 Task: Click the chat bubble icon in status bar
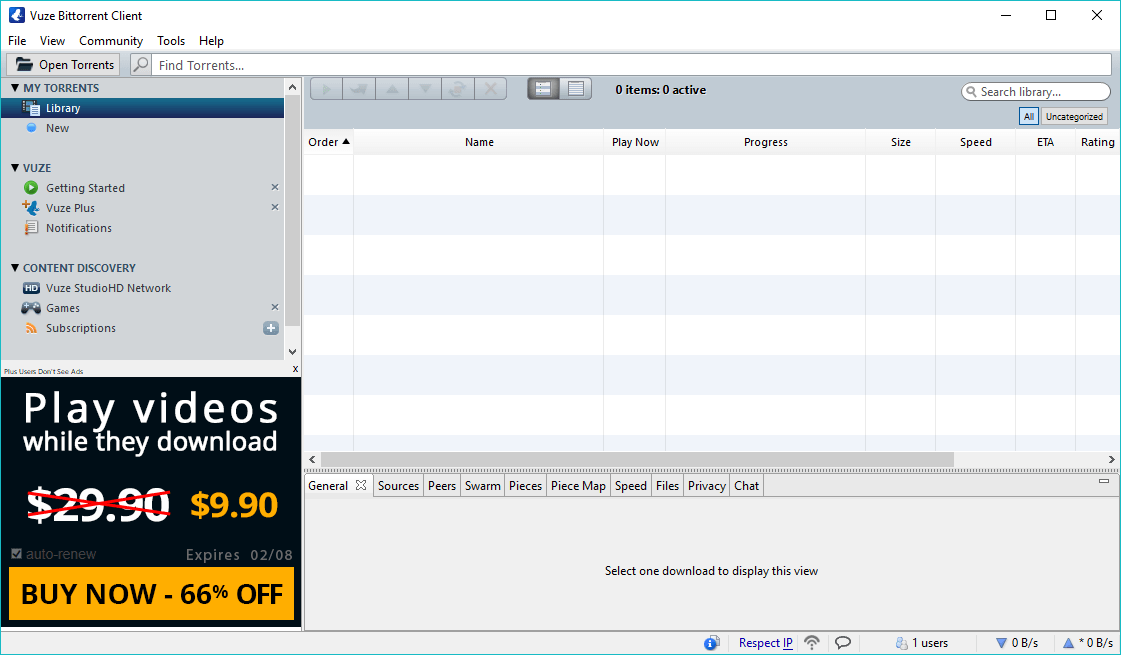843,643
